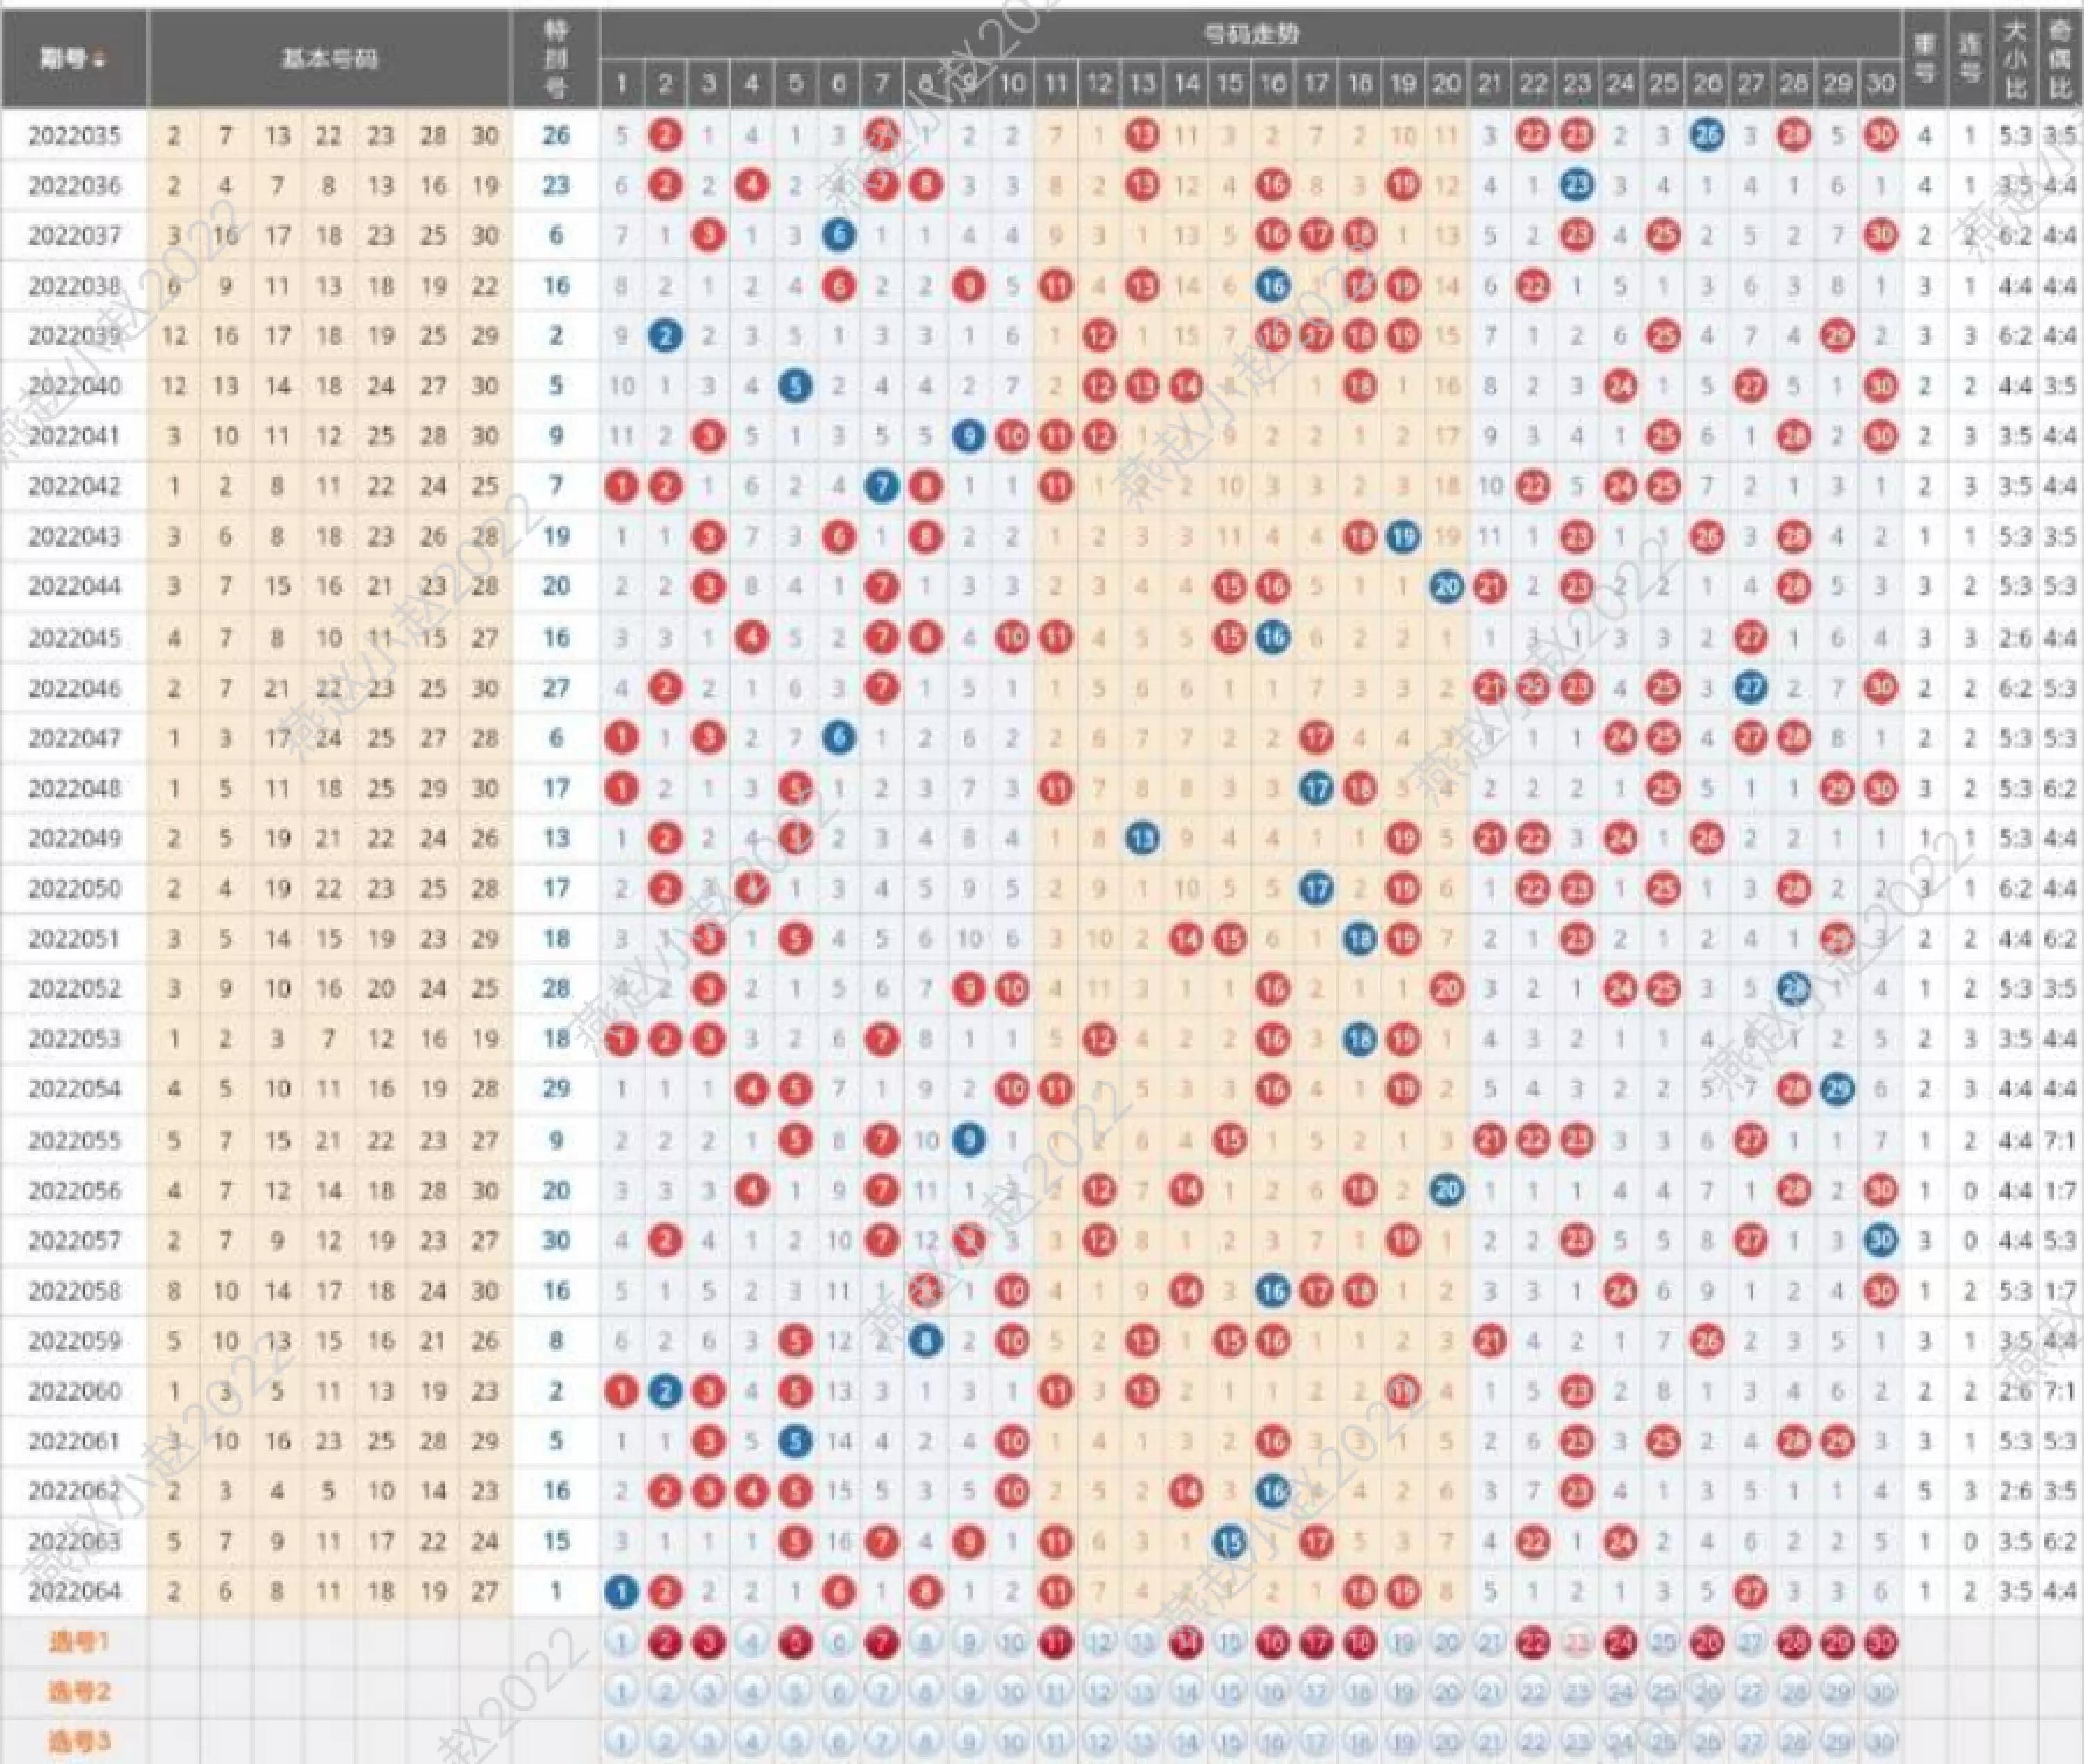Screen dimensions: 2084x1764
Task: Click blue ball 8 in row 2022059
Action: click(x=925, y=1340)
